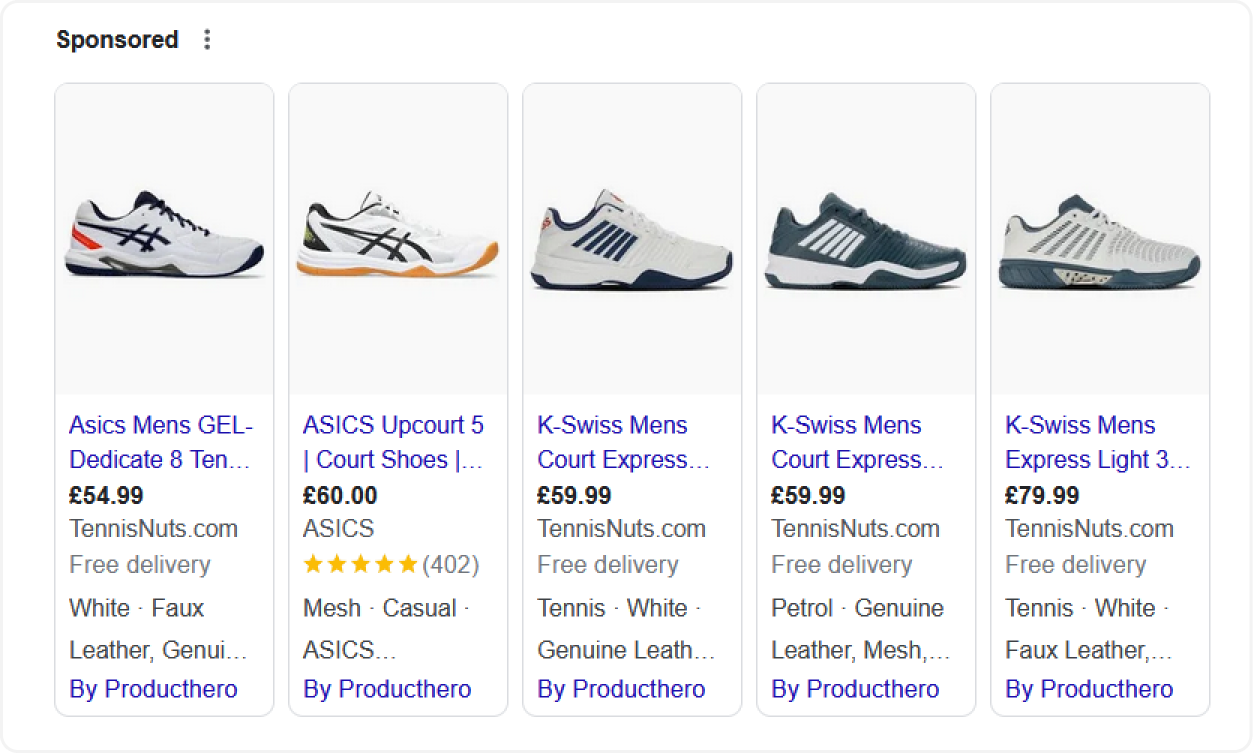The image size is (1253, 753).
Task: Open the Asics Mens GEL-Dedicate 8 link
Action: 161,442
